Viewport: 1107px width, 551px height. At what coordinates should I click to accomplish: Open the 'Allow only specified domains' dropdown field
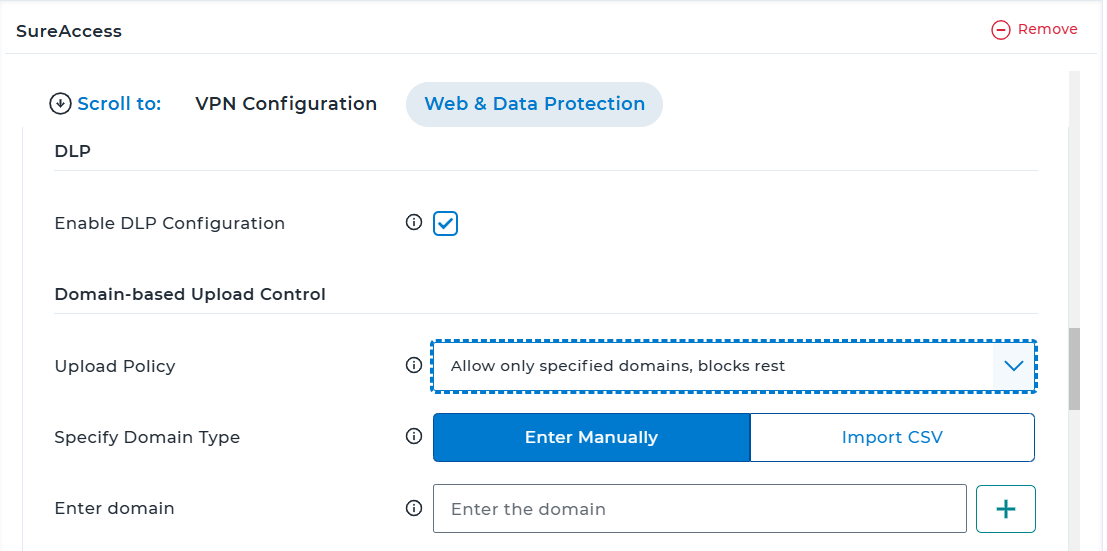click(734, 366)
